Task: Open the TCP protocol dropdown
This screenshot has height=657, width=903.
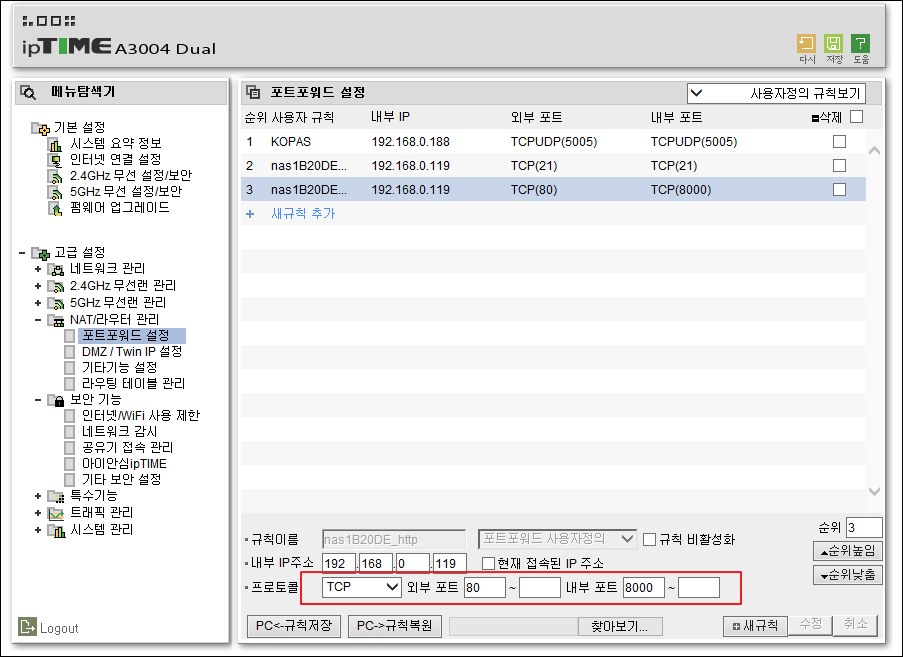Action: coord(361,587)
